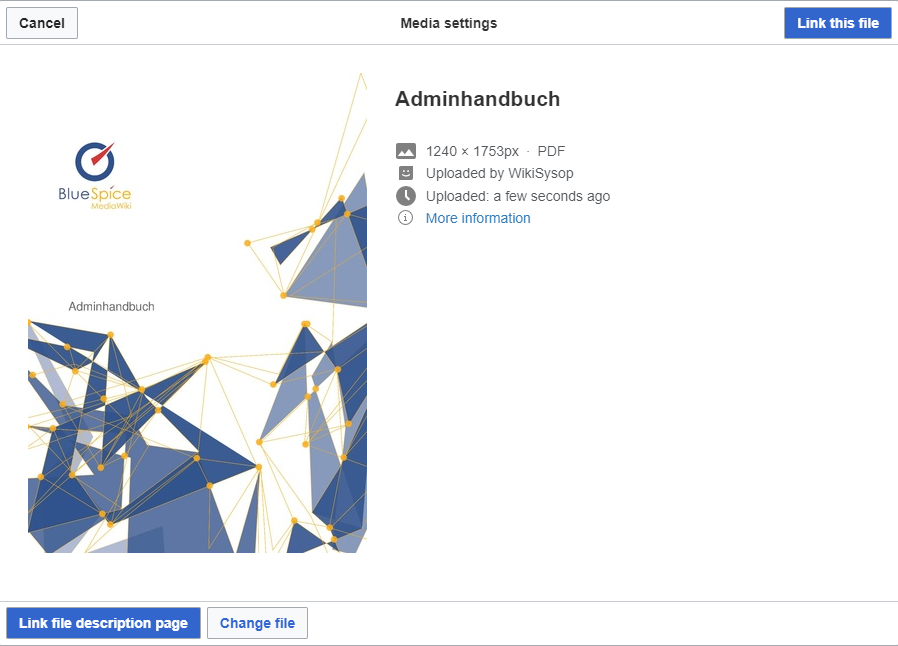
Task: Click the Adminhandbuch caption inside the preview
Action: point(111,307)
